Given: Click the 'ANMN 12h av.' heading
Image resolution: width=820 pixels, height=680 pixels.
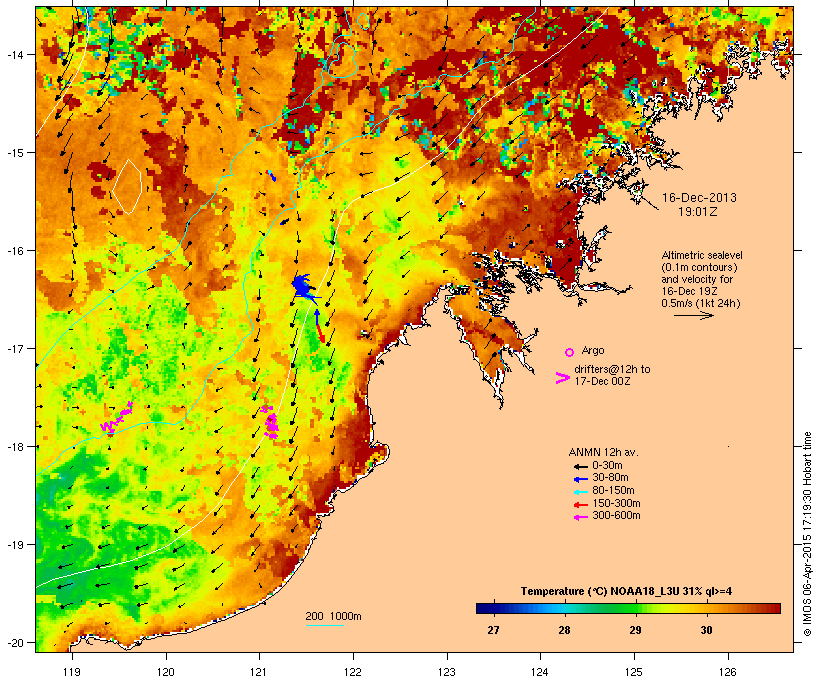Looking at the screenshot, I should tap(603, 452).
